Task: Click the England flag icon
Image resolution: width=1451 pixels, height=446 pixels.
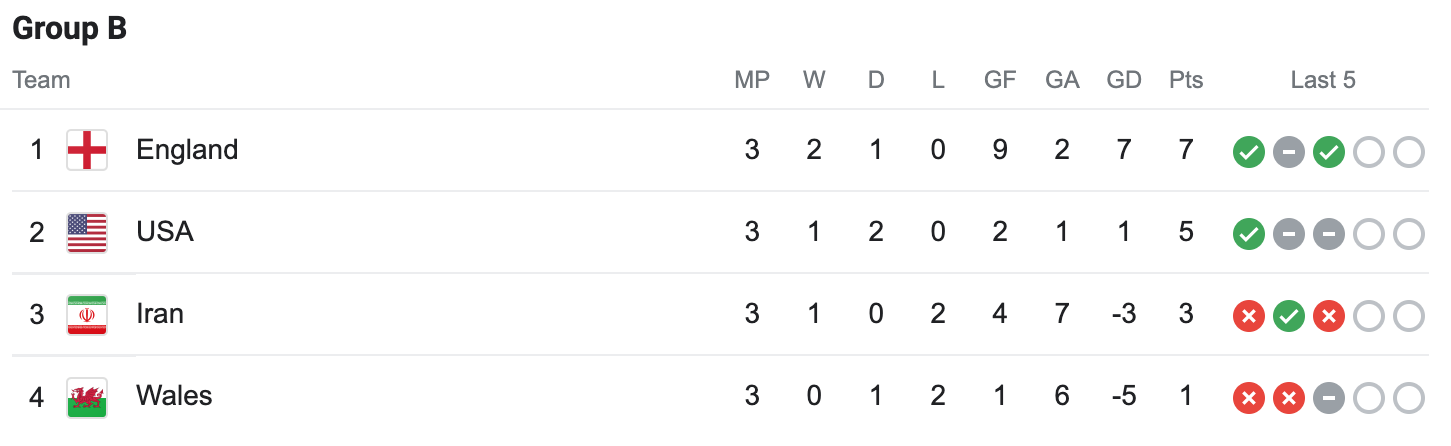Action: [87, 150]
